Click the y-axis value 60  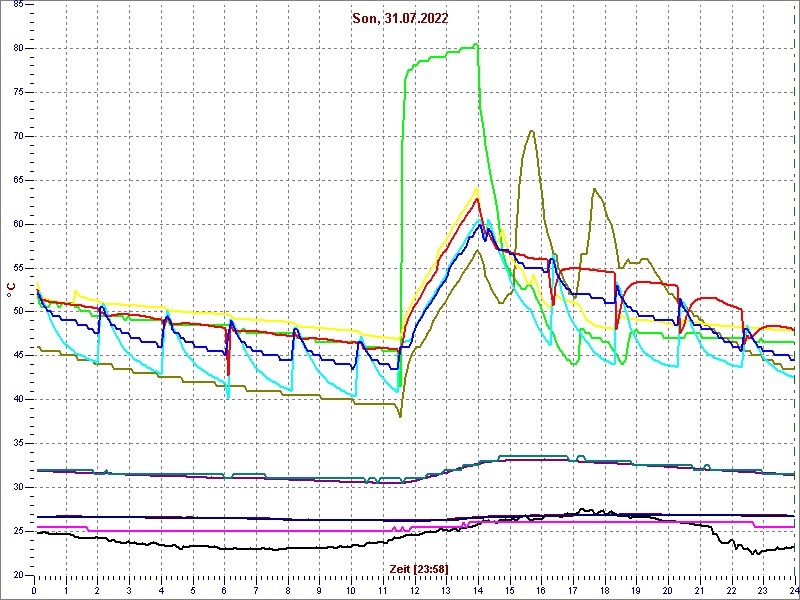(x=17, y=224)
